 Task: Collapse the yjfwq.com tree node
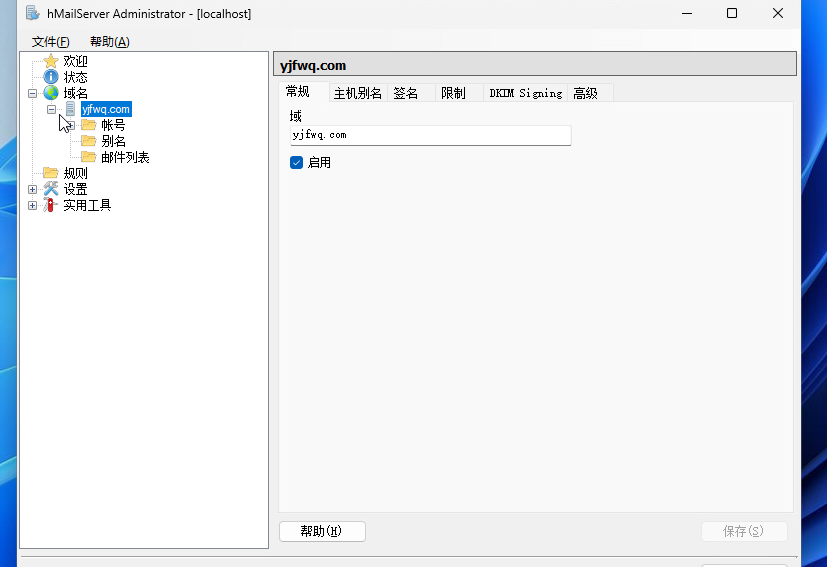pyautogui.click(x=51, y=109)
